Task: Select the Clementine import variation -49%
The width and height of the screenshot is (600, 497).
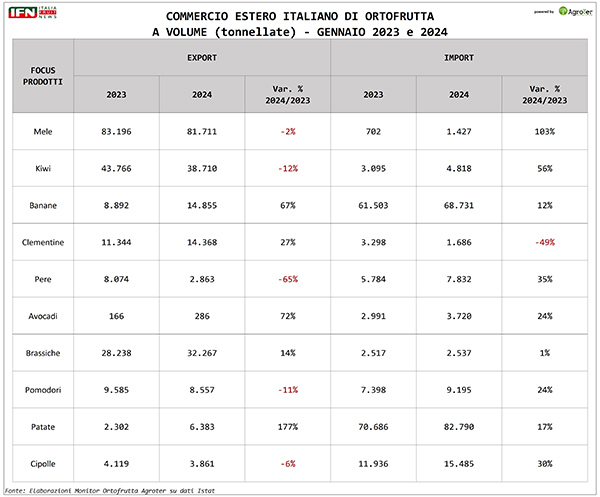Action: (x=542, y=241)
